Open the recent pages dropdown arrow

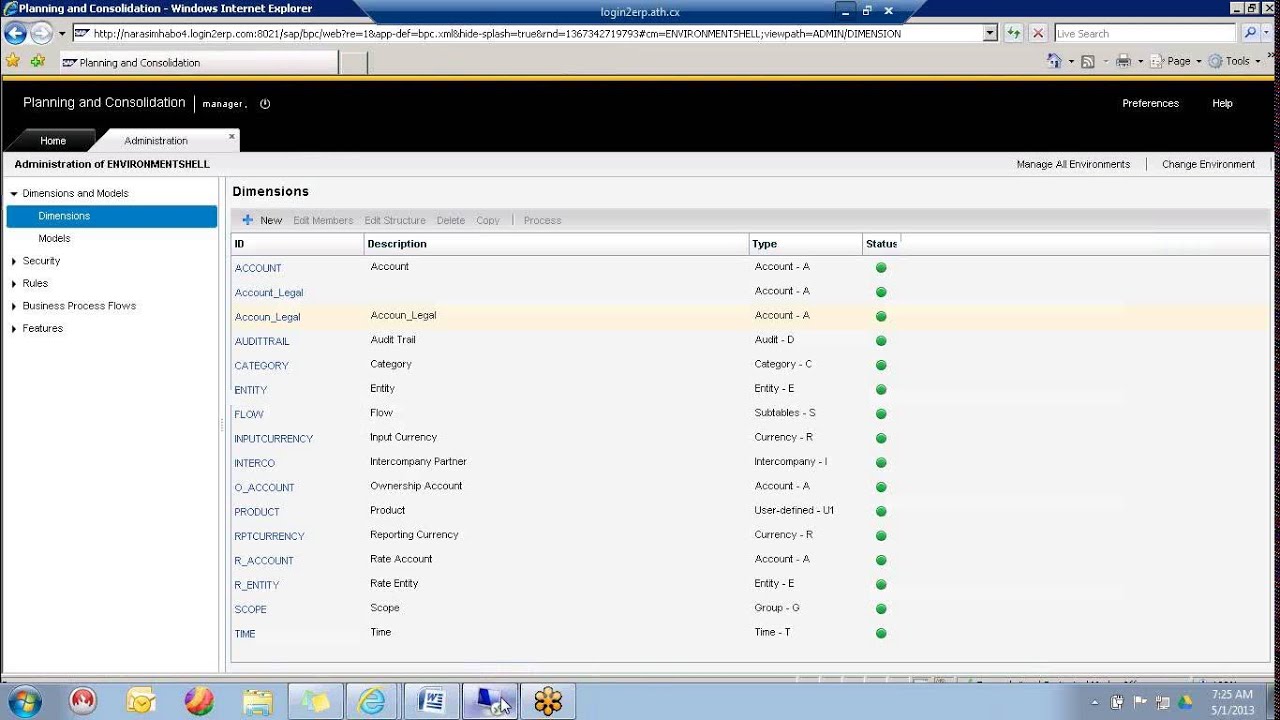[x=62, y=33]
